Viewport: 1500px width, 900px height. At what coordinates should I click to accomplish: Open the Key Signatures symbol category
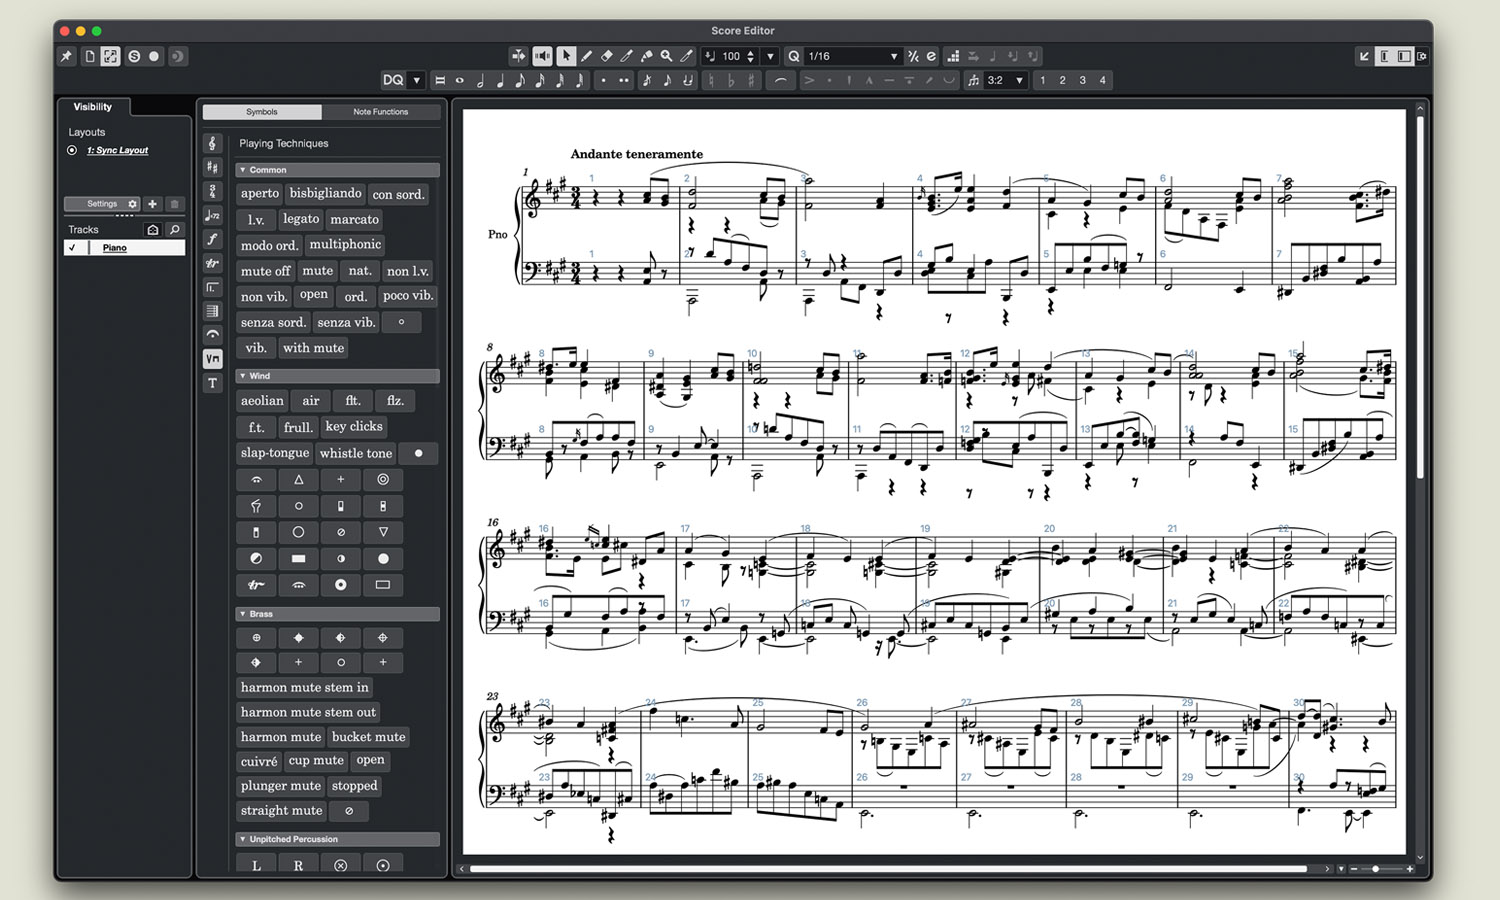click(x=212, y=167)
